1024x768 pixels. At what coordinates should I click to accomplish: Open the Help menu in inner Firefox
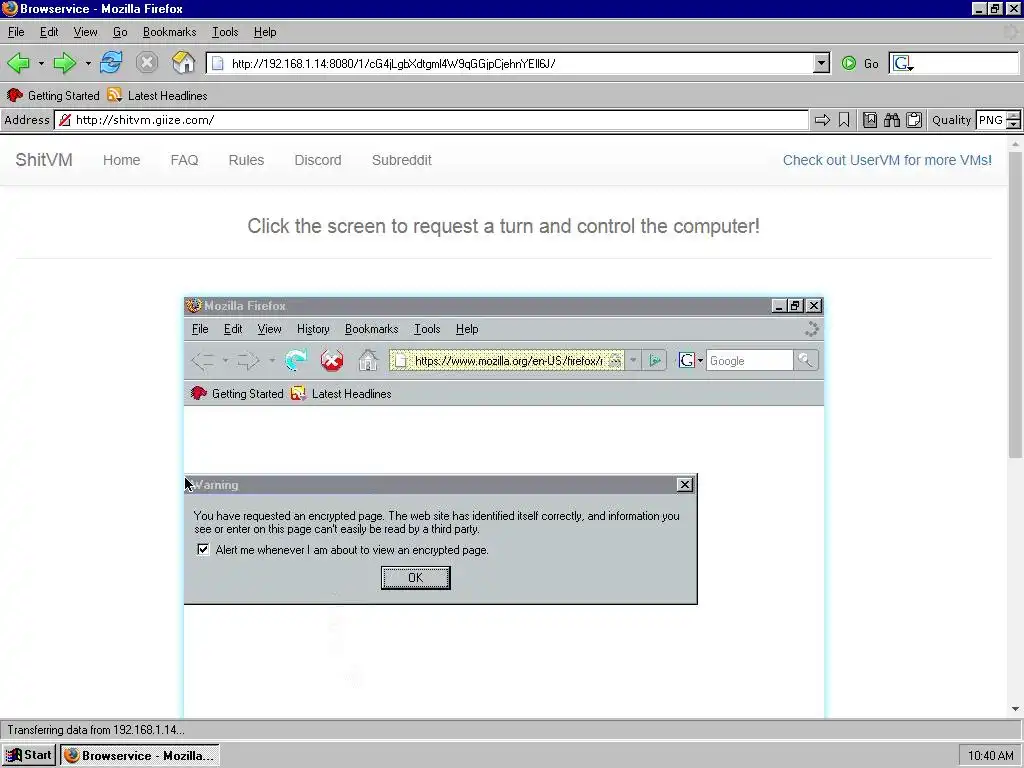pos(467,329)
